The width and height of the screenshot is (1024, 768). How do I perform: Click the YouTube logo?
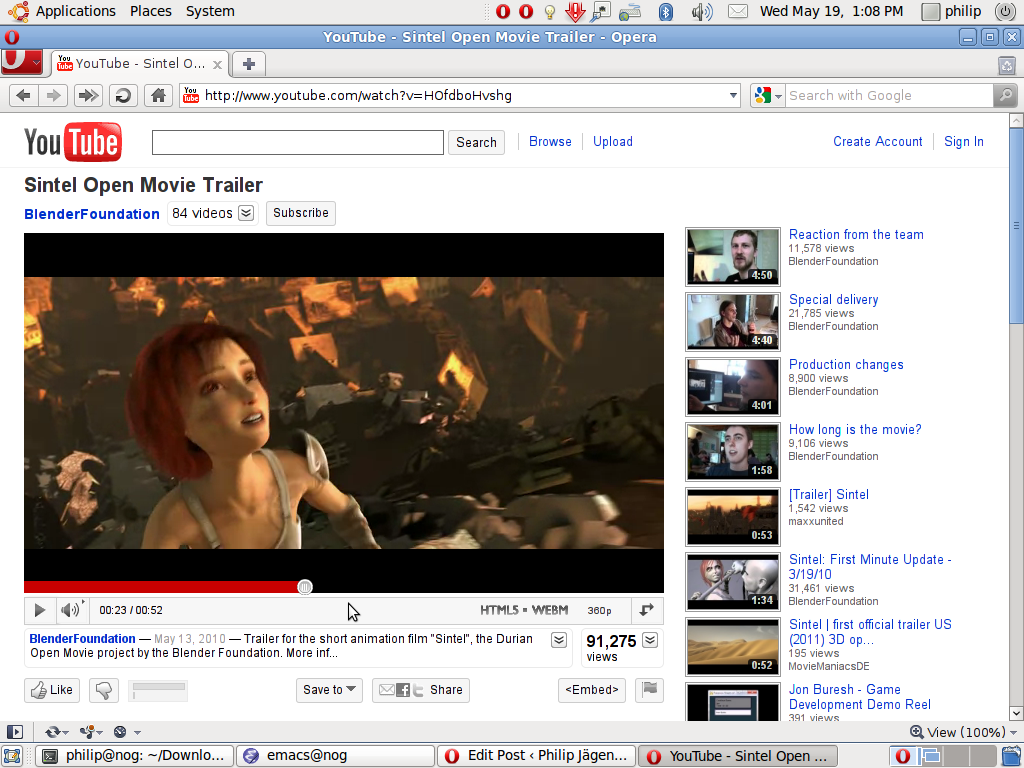click(72, 142)
